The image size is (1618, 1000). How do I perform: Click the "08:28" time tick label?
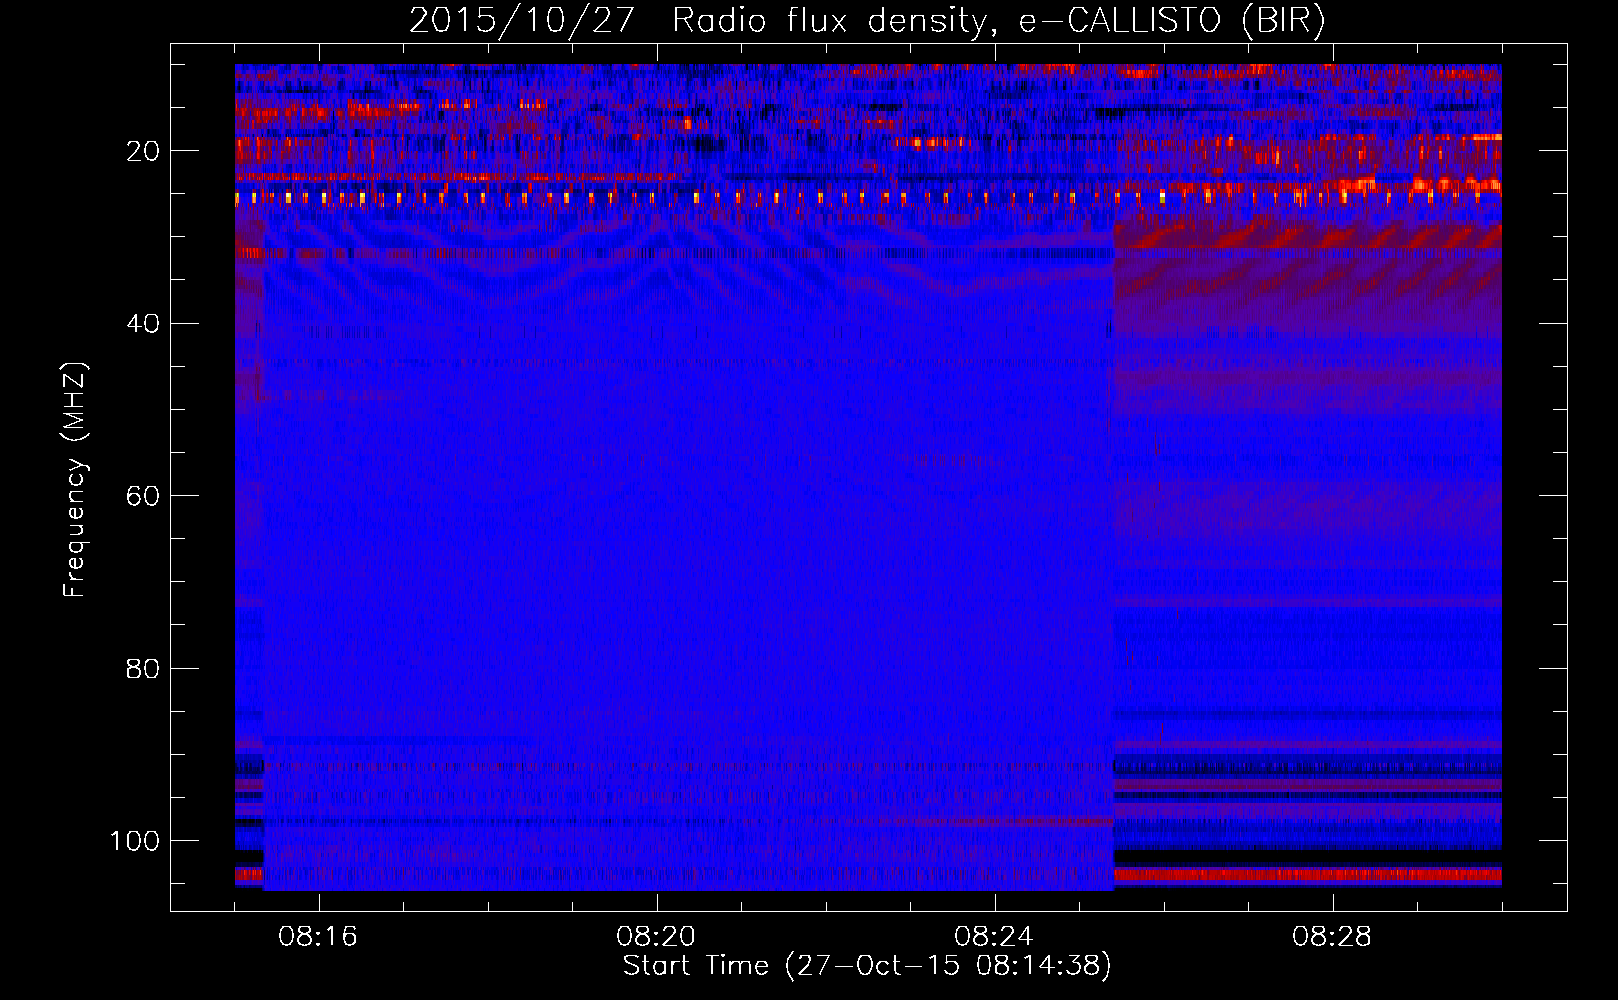coord(1332,937)
